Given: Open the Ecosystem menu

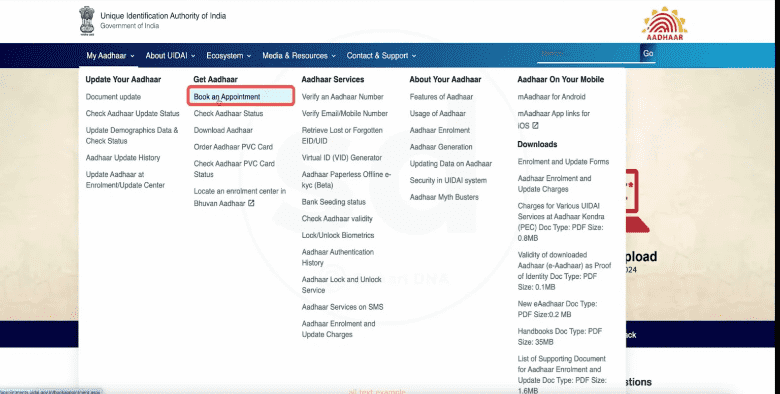Looking at the screenshot, I should tap(229, 56).
